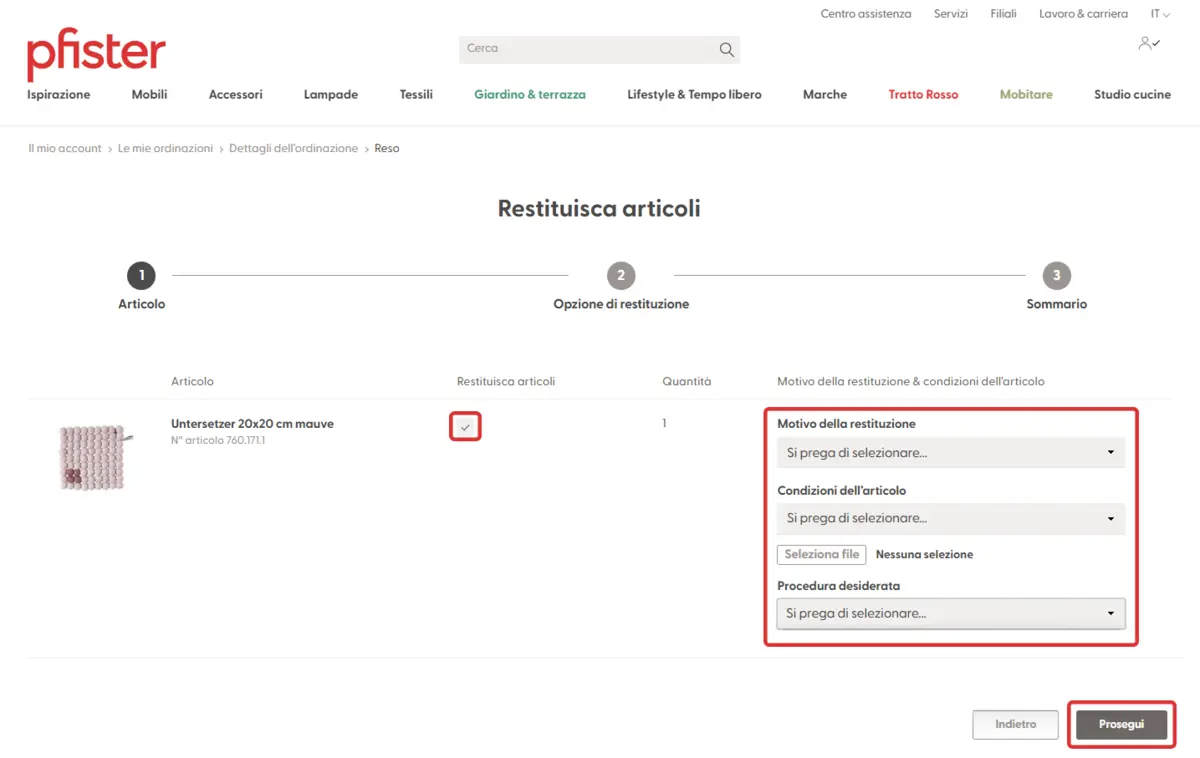
Task: Open the IT language selector
Action: [1159, 14]
